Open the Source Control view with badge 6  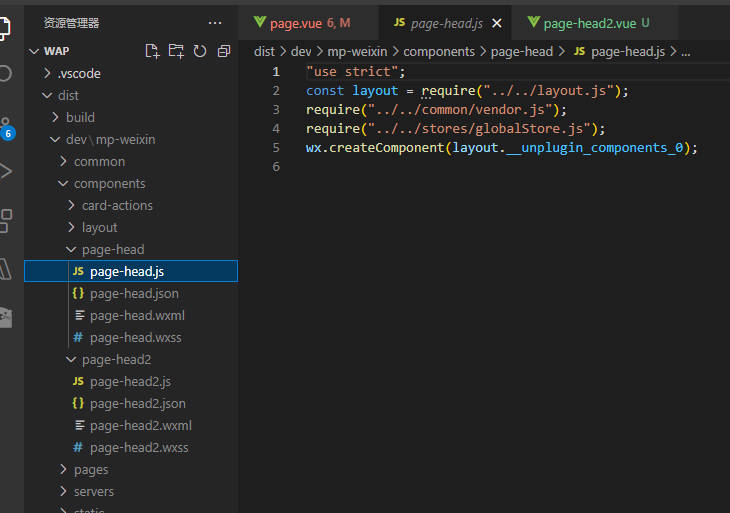pos(6,125)
